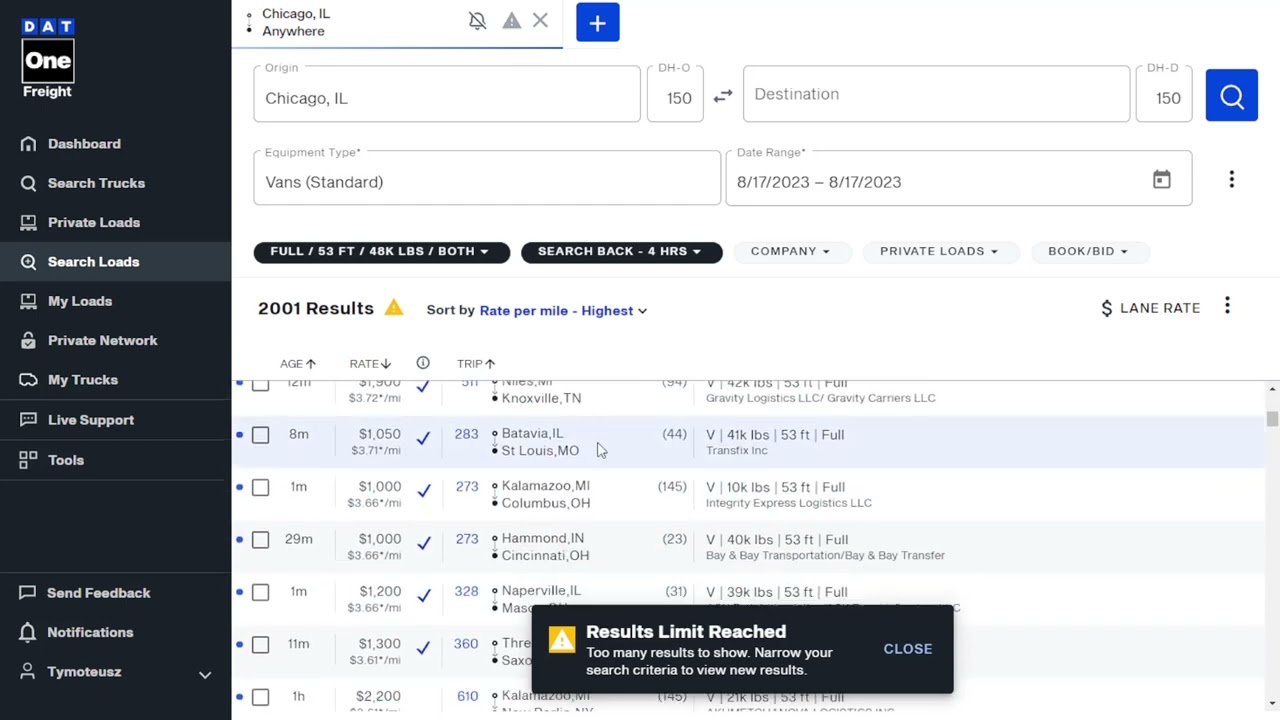Open the date range calendar icon
The height and width of the screenshot is (720, 1280).
[1161, 180]
